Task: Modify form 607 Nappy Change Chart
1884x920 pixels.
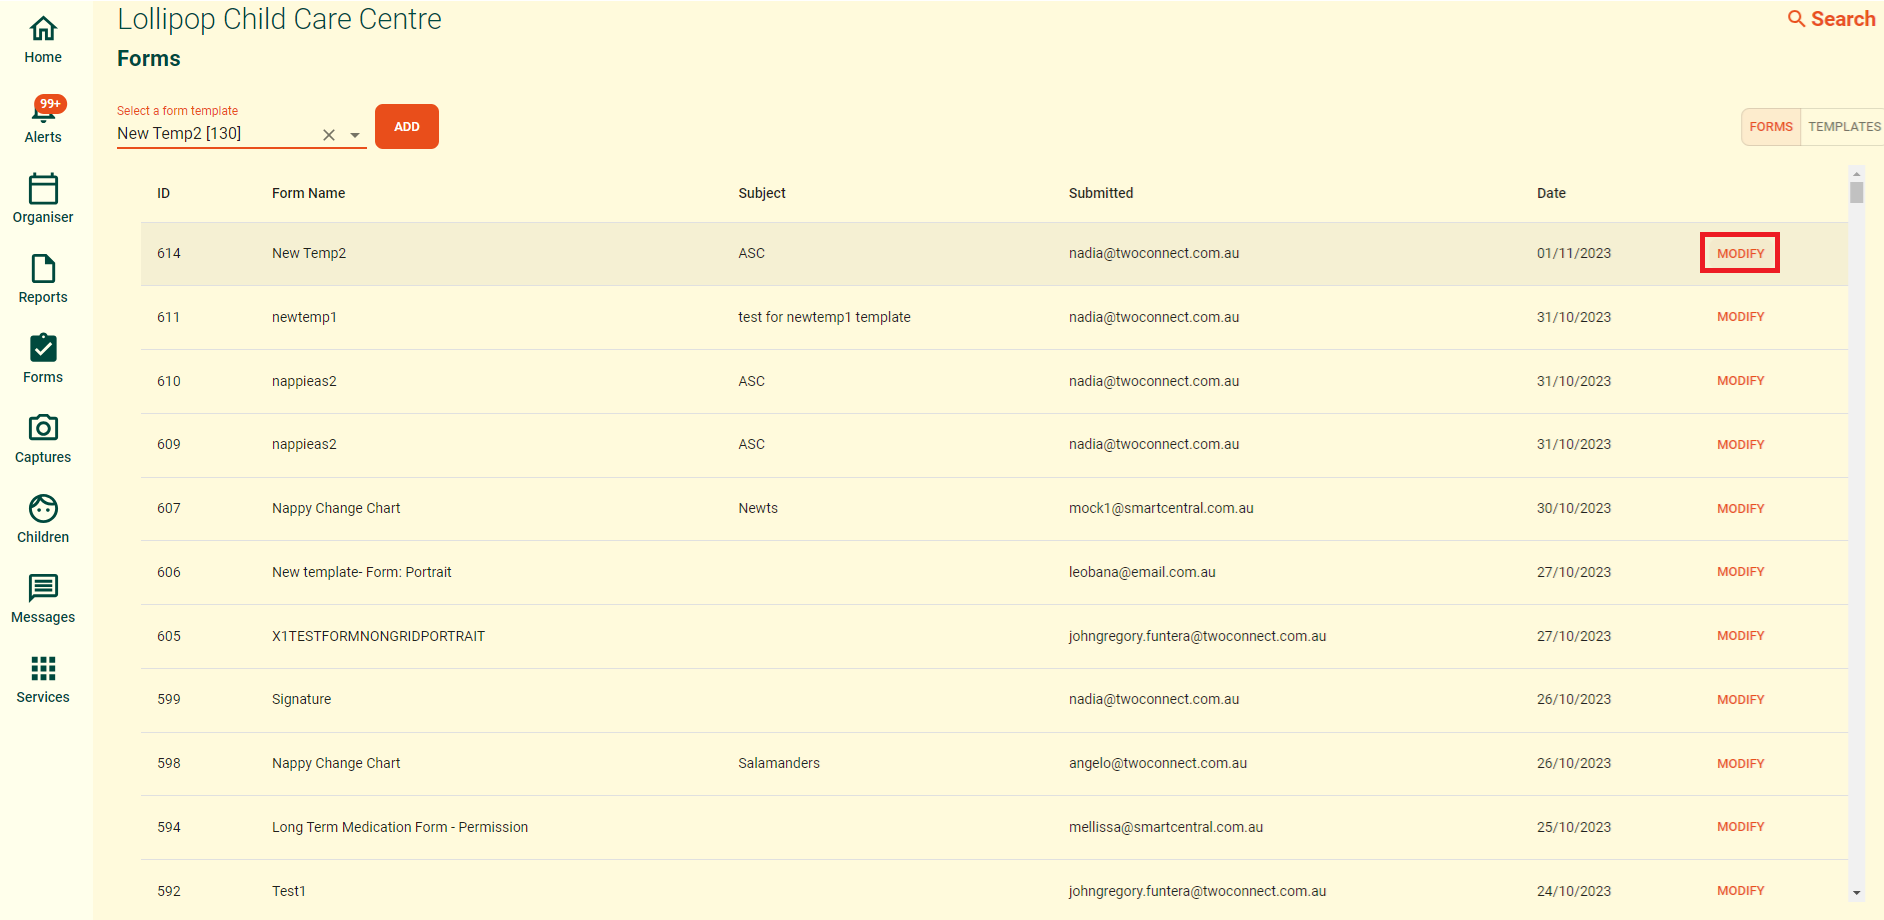Action: coord(1740,509)
